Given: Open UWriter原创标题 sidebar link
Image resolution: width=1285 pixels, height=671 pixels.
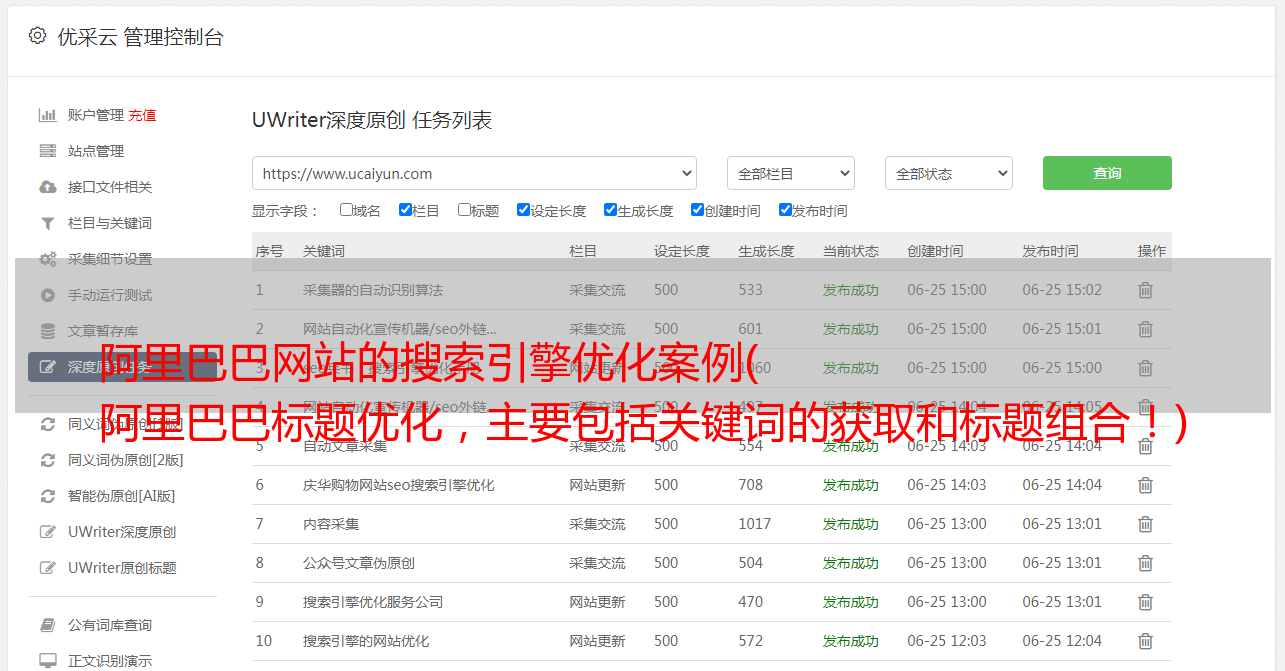Looking at the screenshot, I should 122,568.
